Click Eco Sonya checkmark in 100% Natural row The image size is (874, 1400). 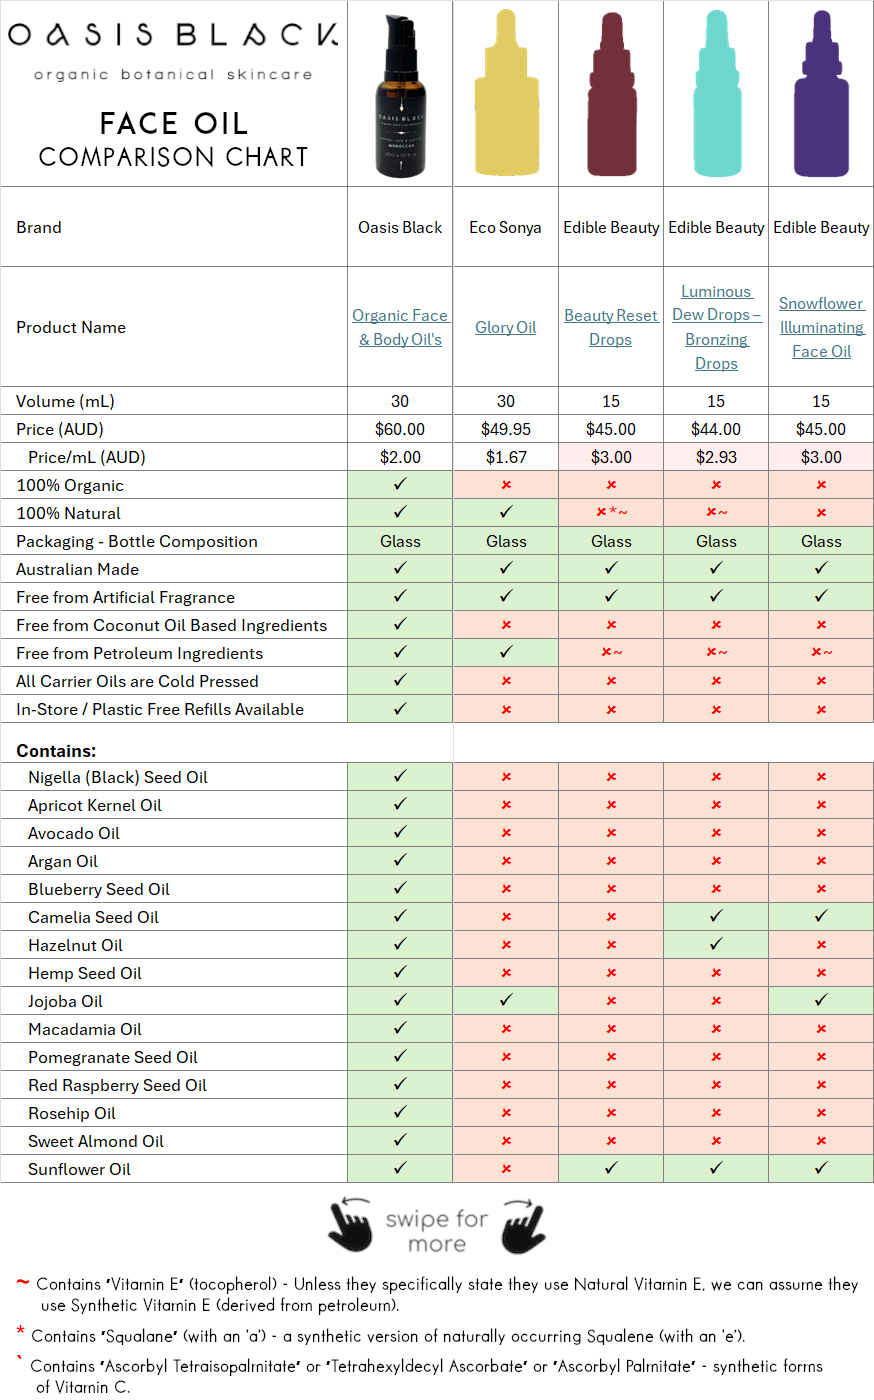[506, 513]
